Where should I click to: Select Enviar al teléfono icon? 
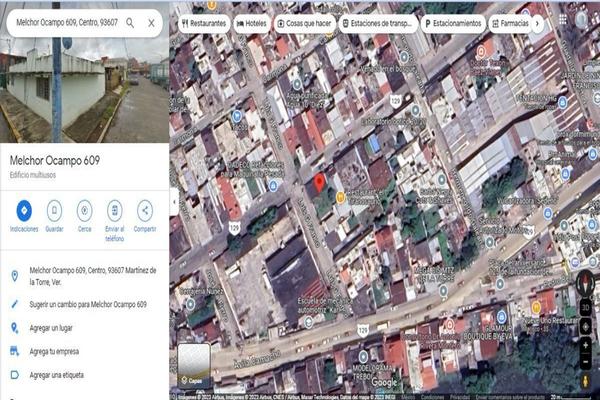[115, 211]
